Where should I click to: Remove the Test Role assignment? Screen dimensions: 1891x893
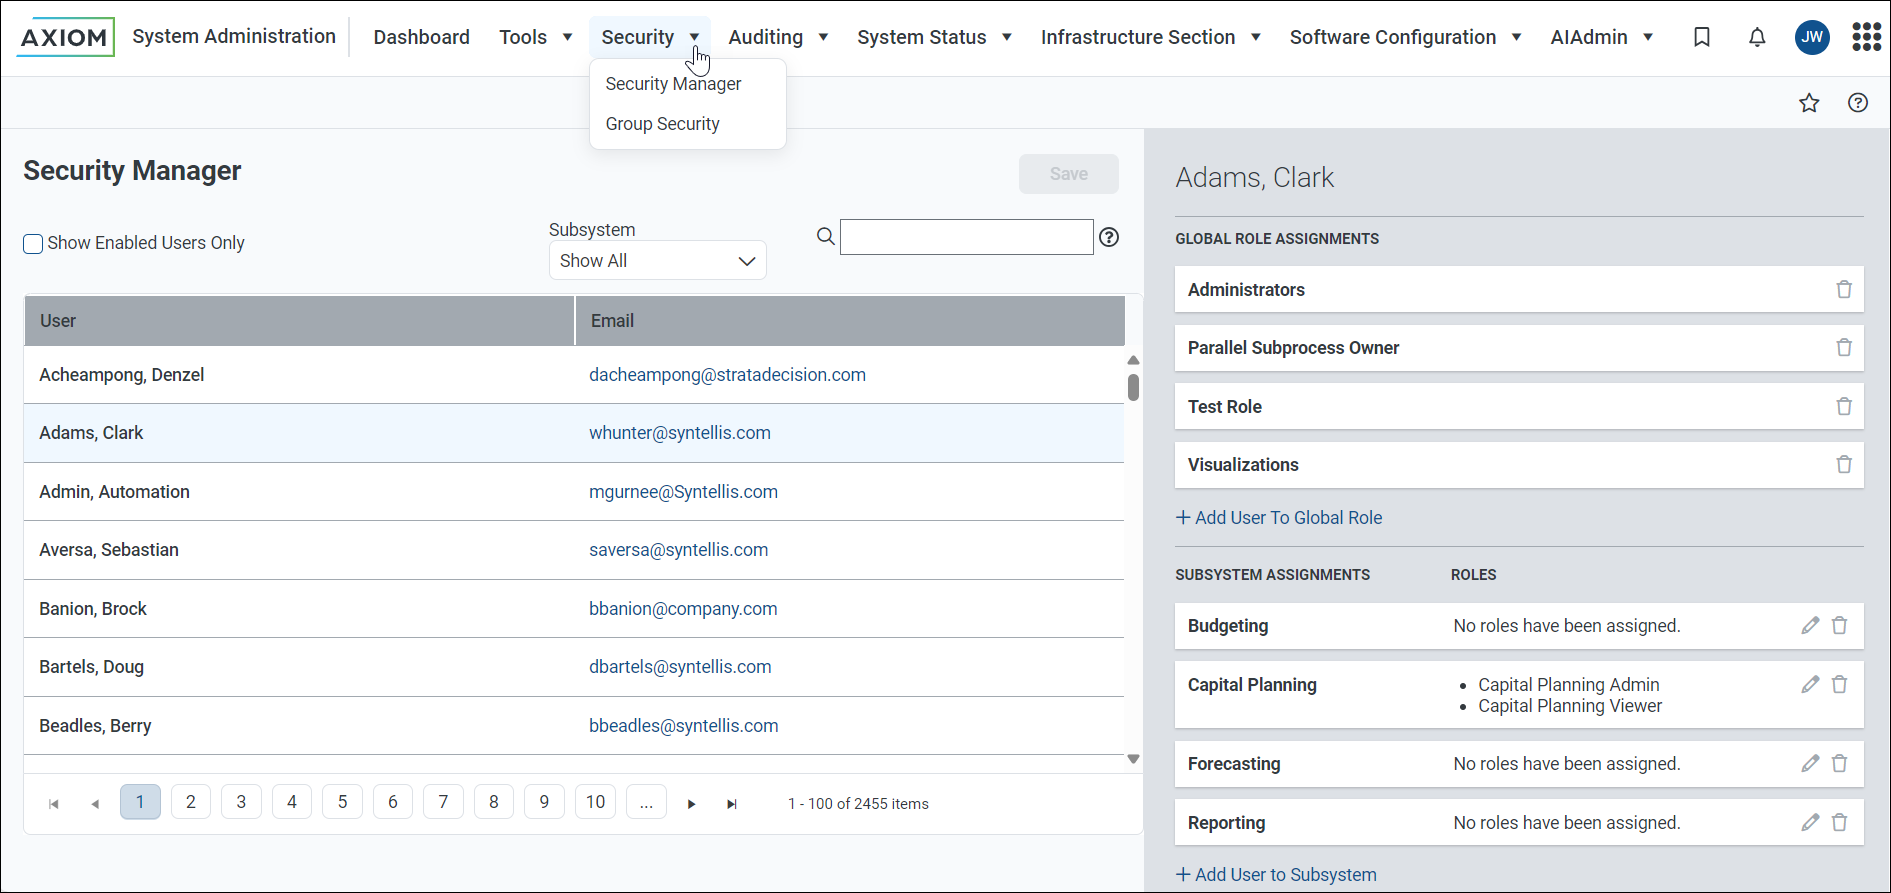click(1843, 407)
